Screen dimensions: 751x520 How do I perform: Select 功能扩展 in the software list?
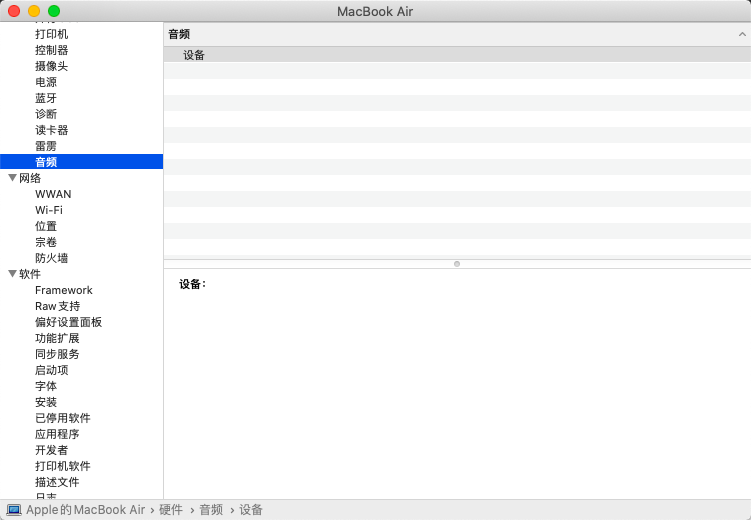pyautogui.click(x=57, y=338)
